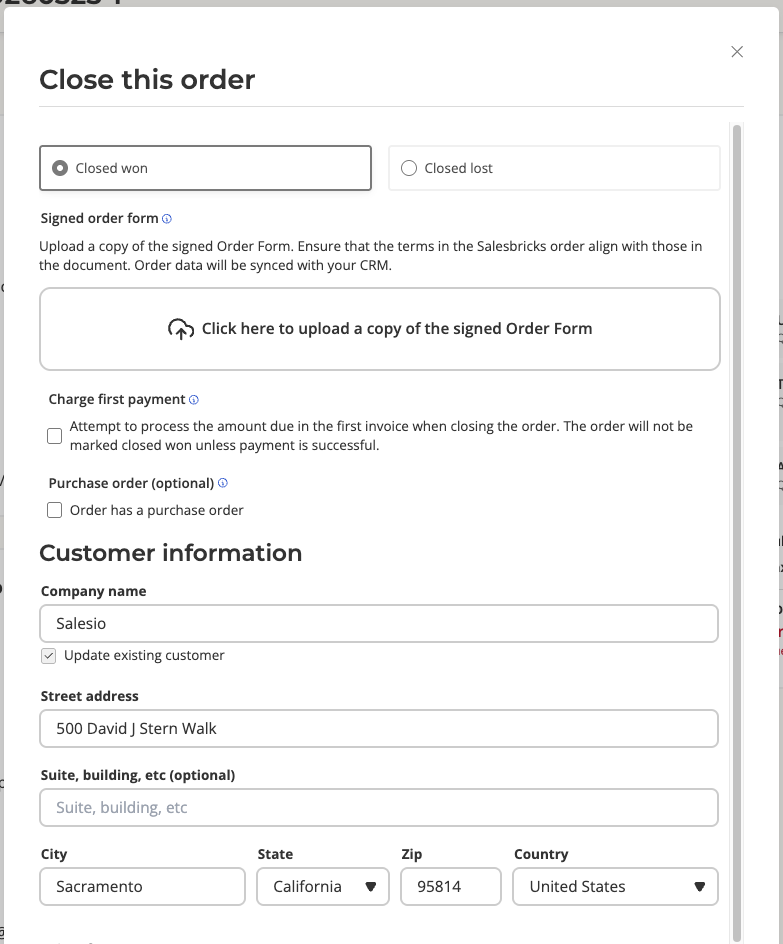Check Order has a purchase order
This screenshot has height=944, width=783.
(55, 511)
